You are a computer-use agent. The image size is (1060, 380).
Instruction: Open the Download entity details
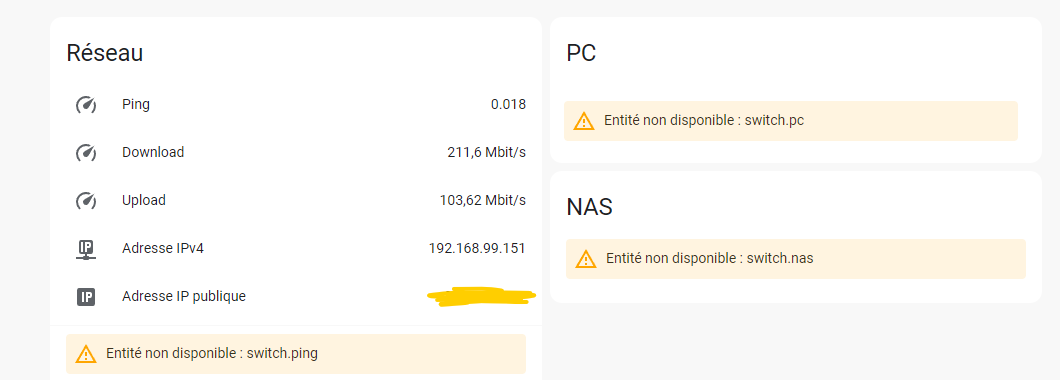(296, 153)
